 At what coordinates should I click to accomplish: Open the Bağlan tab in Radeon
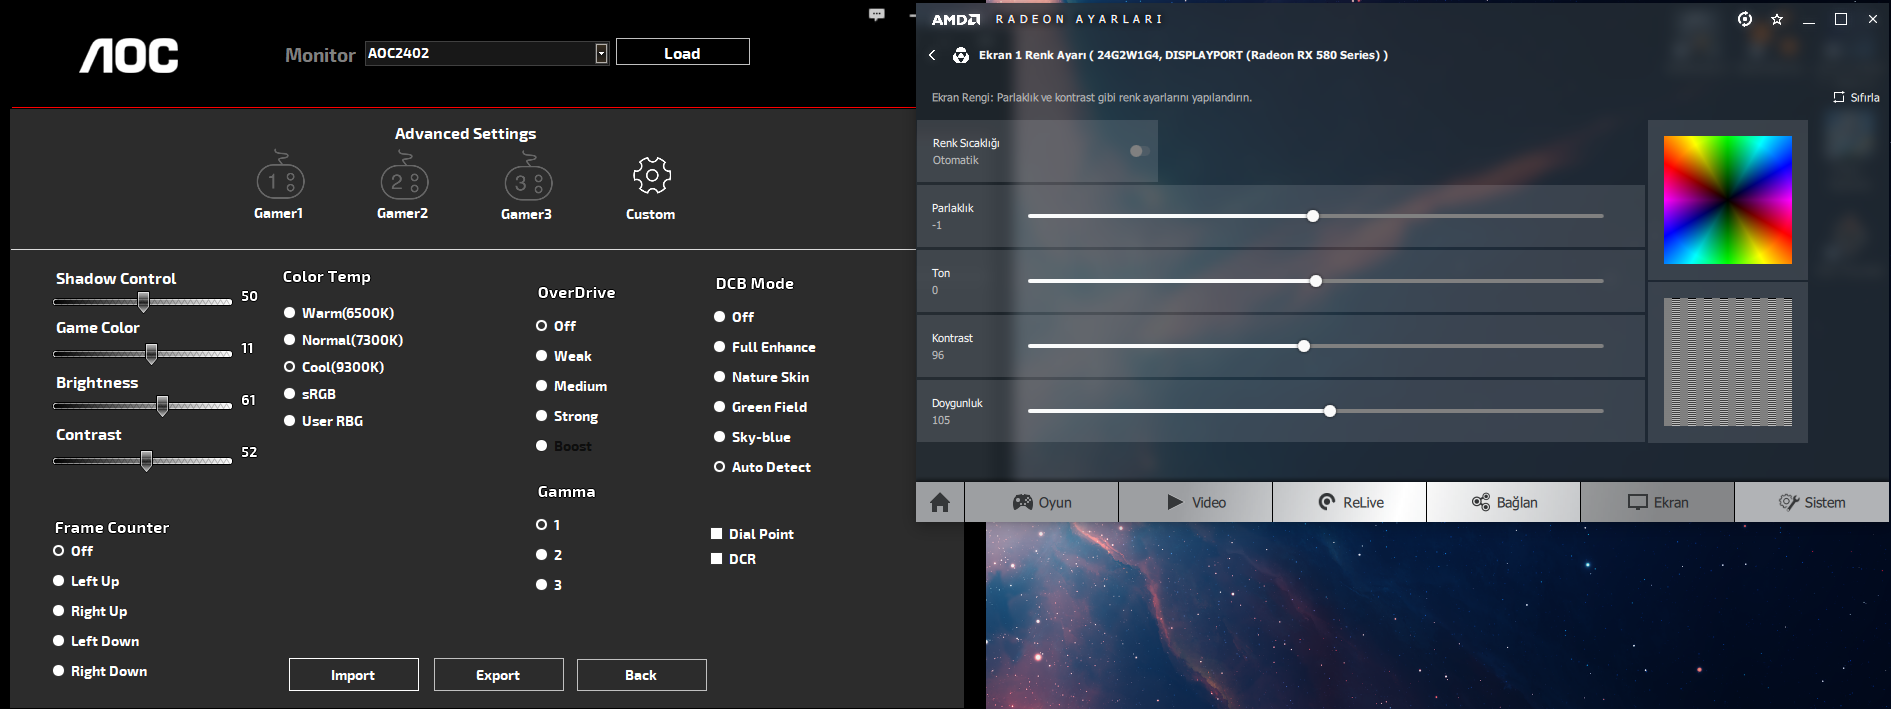(x=1504, y=502)
